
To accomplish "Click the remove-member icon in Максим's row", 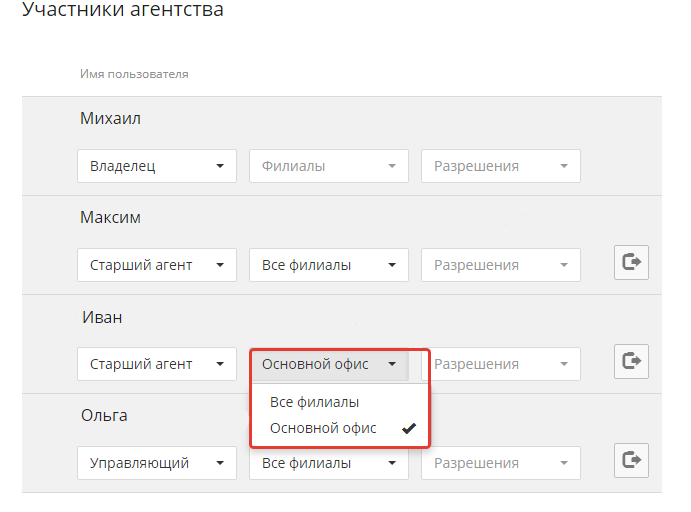I will click(x=631, y=263).
